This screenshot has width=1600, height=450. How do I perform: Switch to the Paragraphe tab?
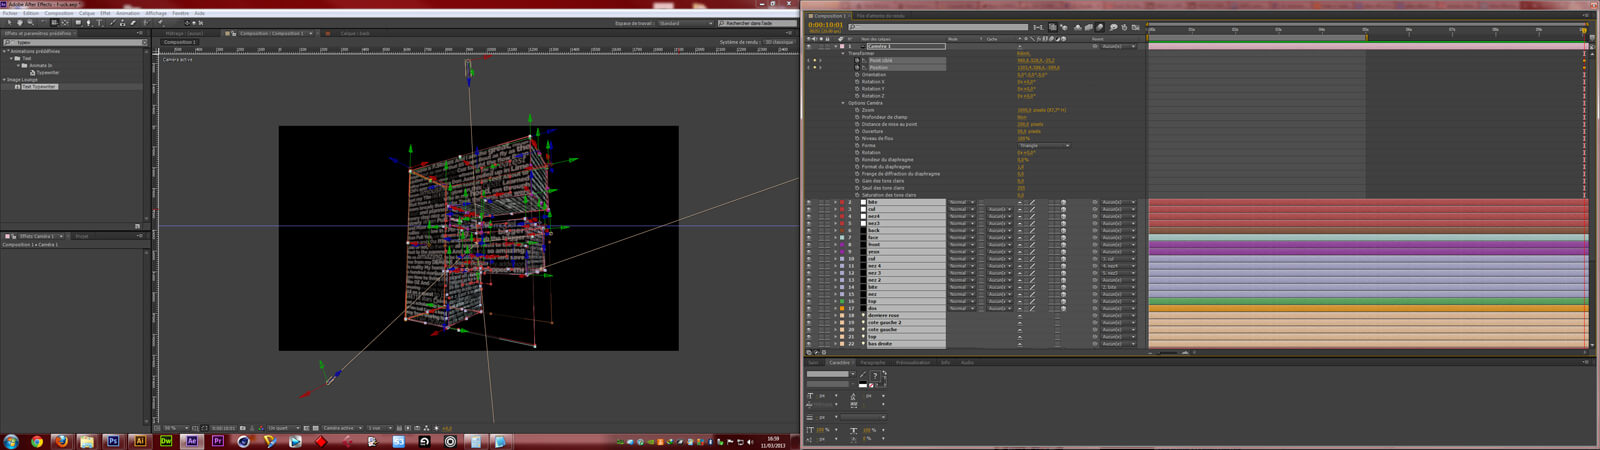tap(873, 363)
